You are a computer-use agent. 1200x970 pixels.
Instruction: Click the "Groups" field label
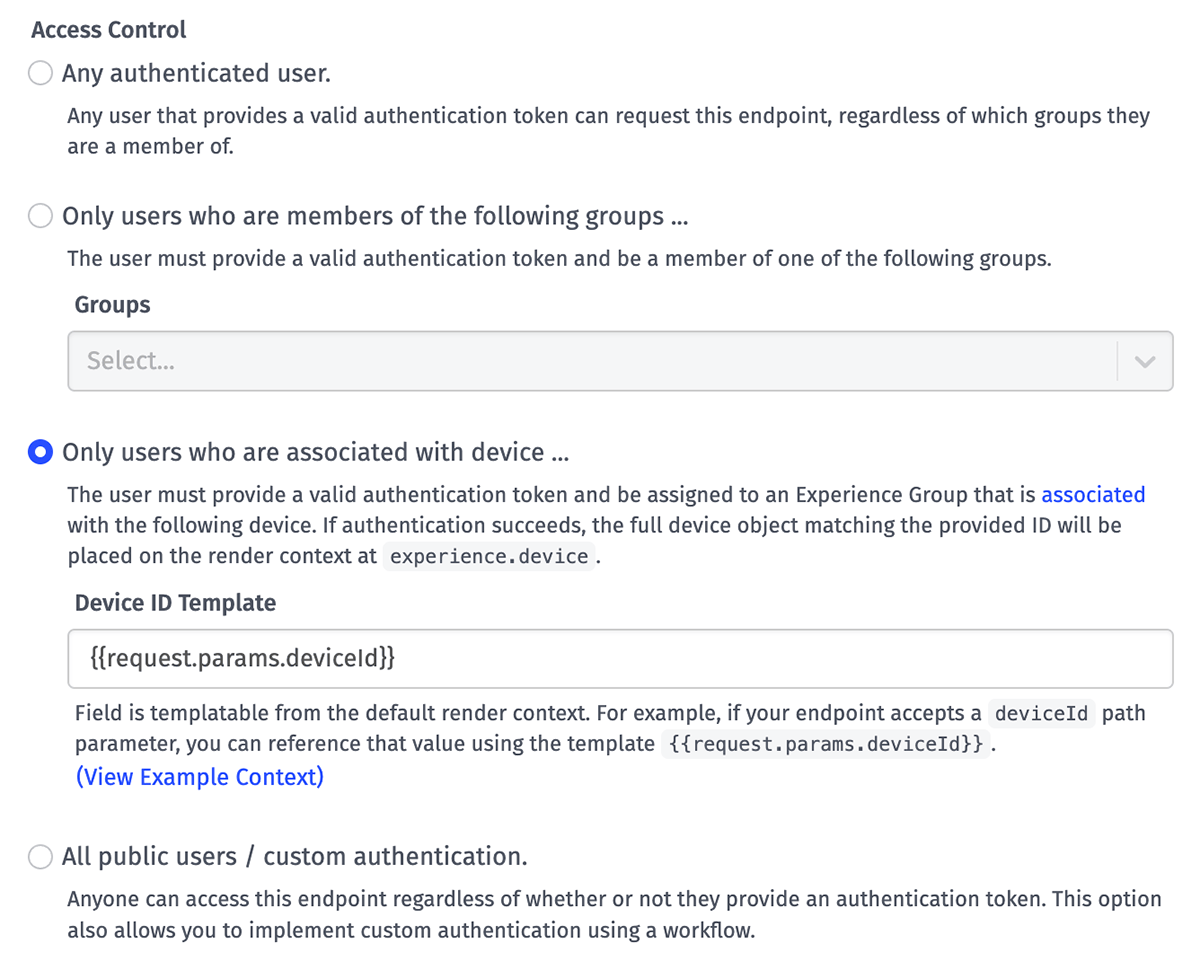(112, 305)
